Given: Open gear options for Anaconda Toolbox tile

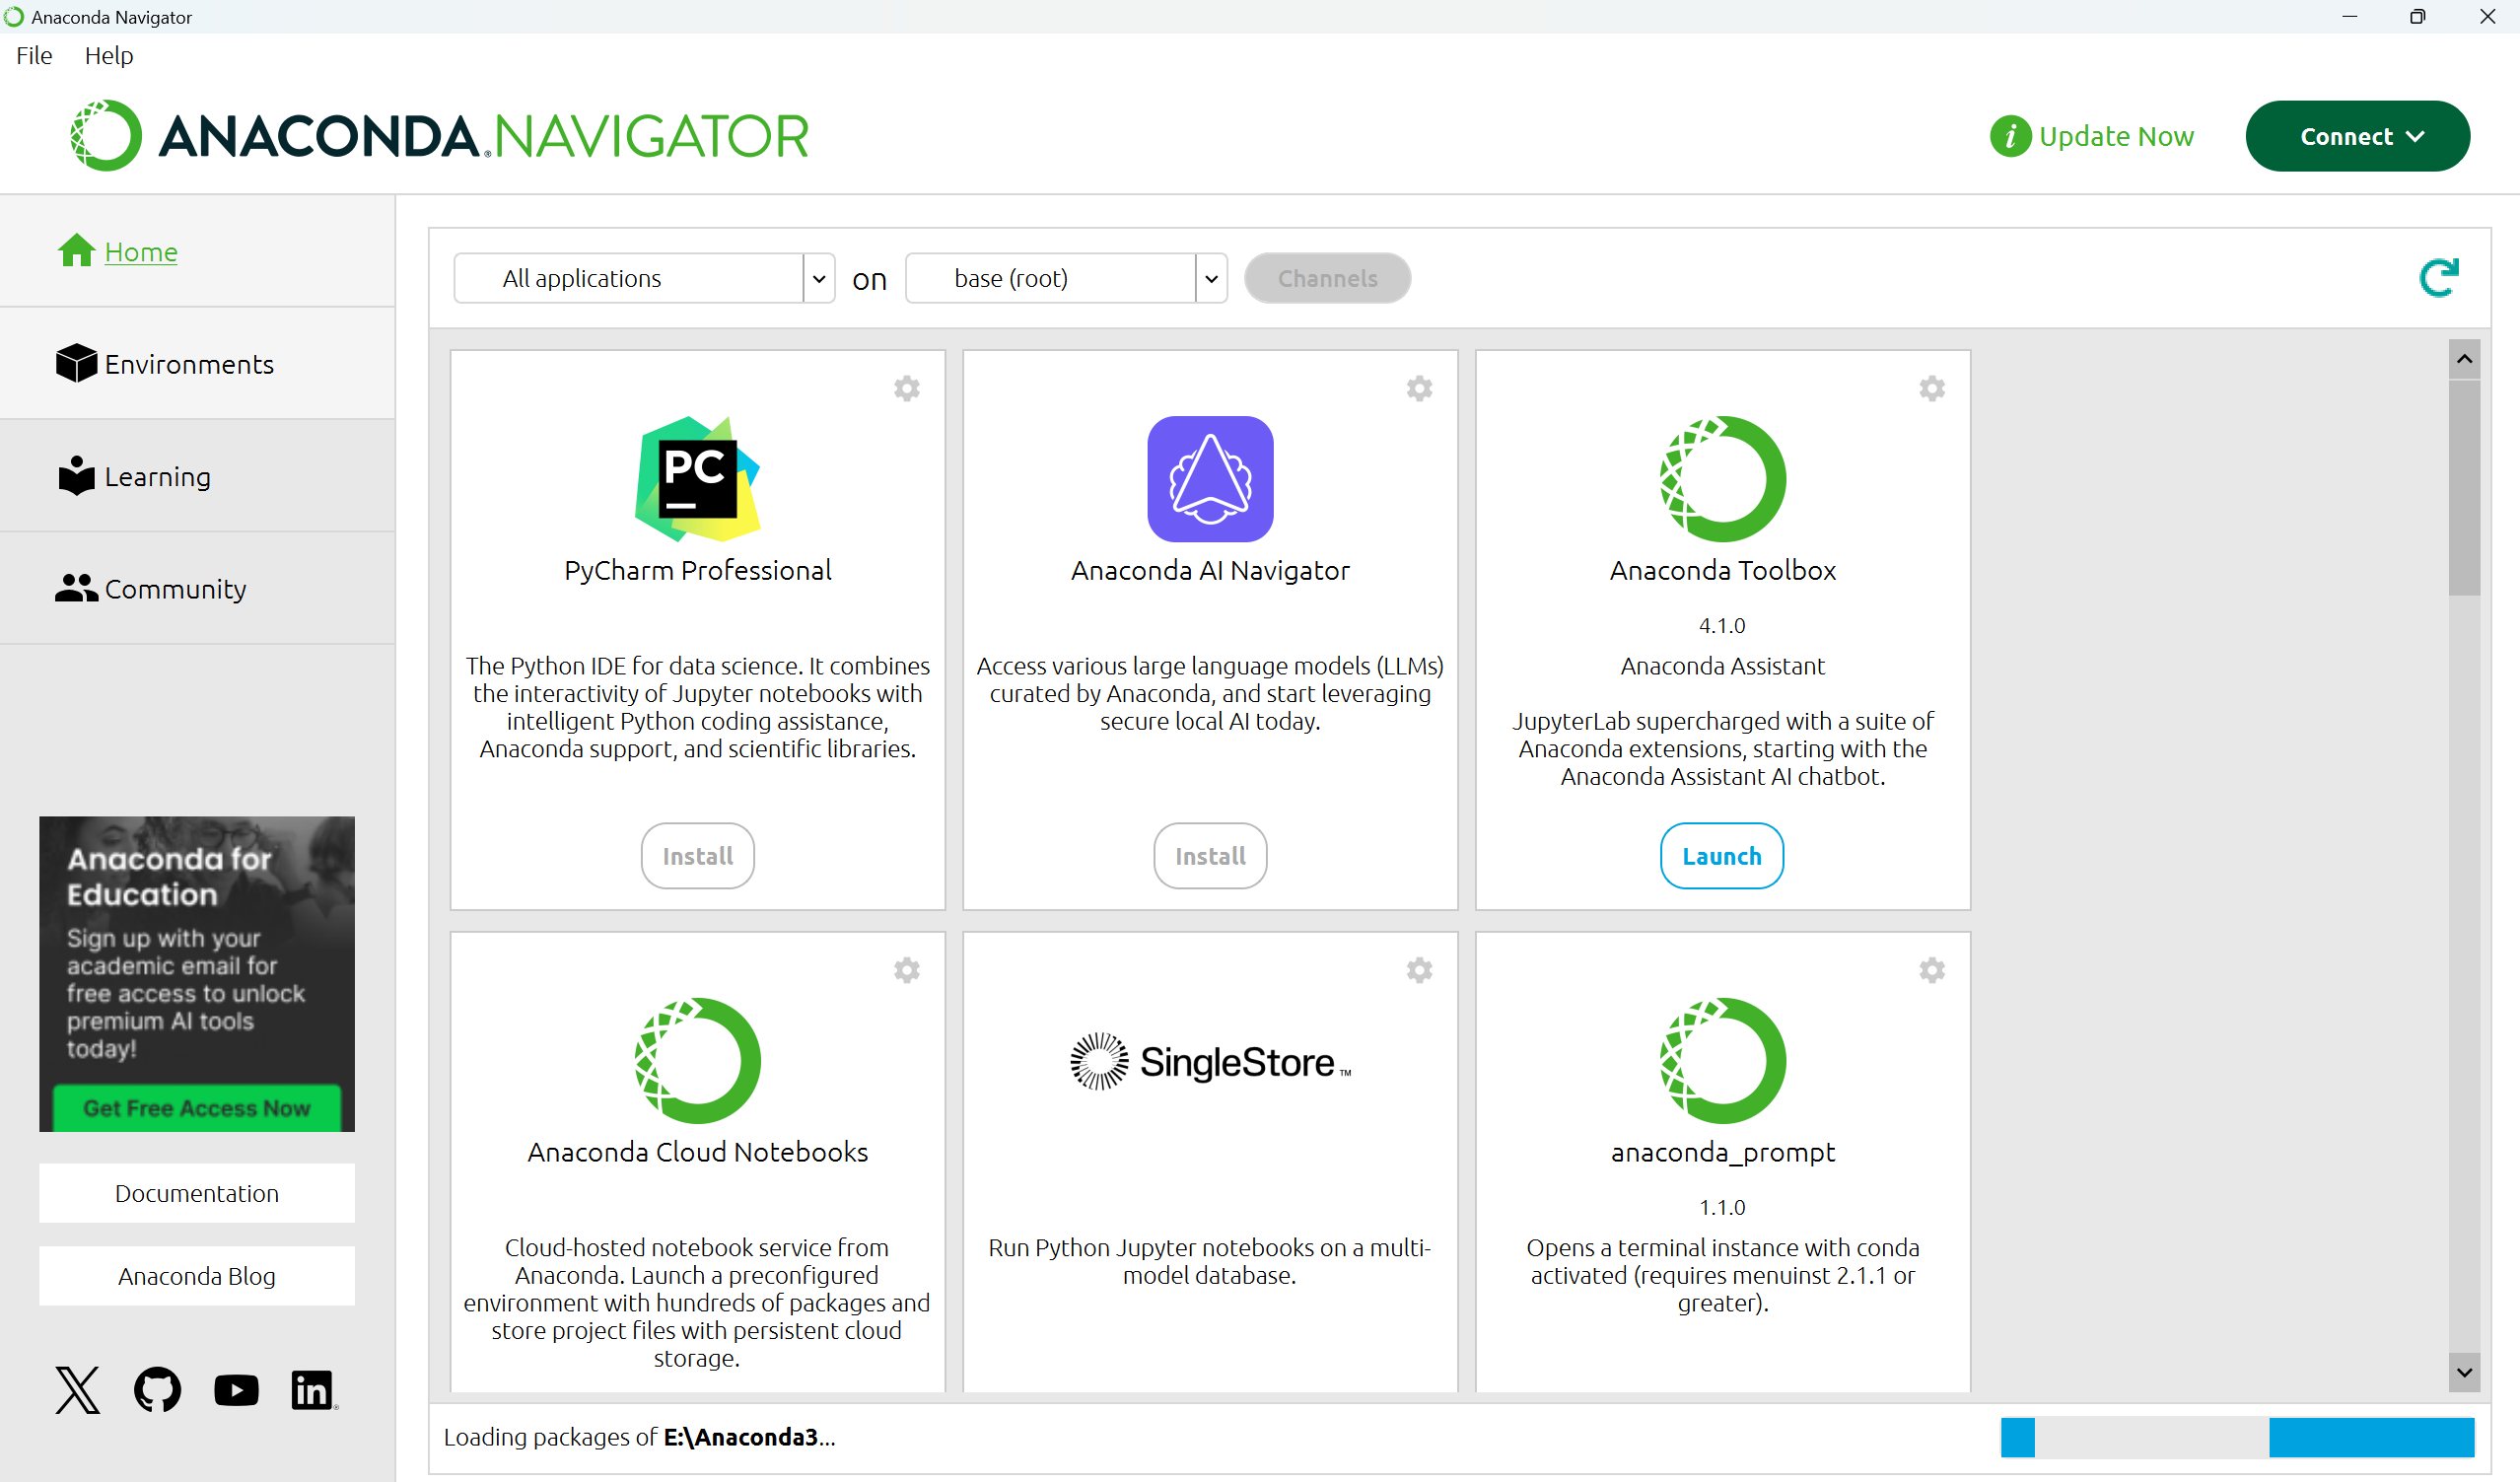Looking at the screenshot, I should 1931,388.
